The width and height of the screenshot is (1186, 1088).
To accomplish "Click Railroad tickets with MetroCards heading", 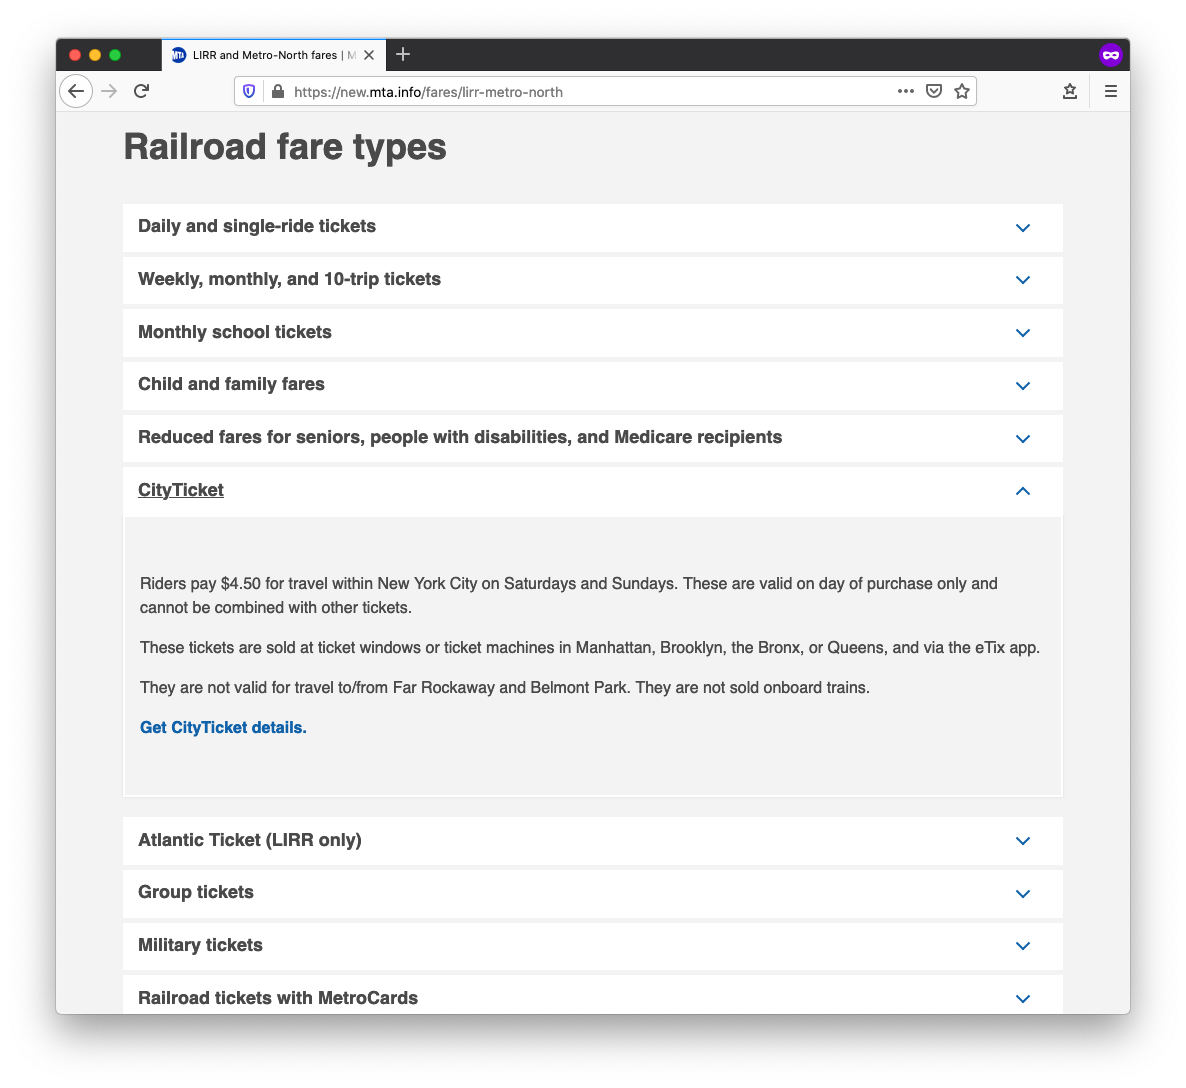I will tap(278, 998).
